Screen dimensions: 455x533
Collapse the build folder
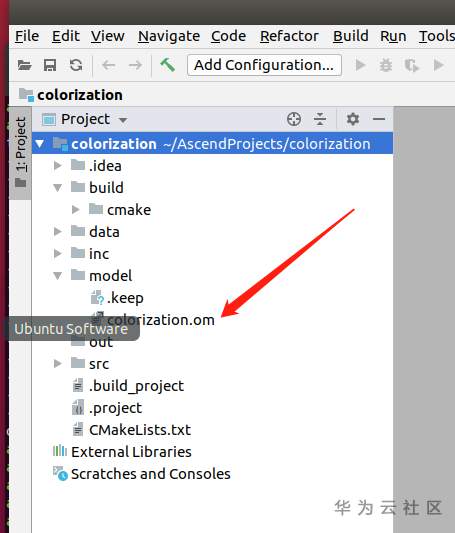(x=57, y=188)
